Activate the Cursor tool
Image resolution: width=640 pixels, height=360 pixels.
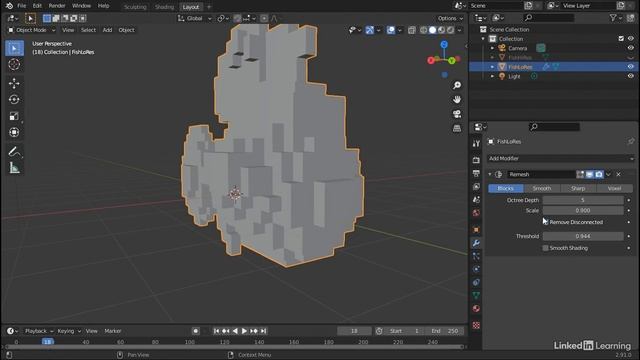tap(14, 64)
